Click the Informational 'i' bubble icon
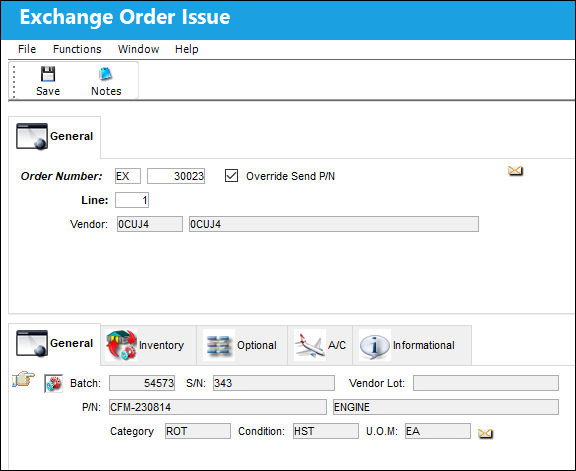576x471 pixels. [x=375, y=345]
